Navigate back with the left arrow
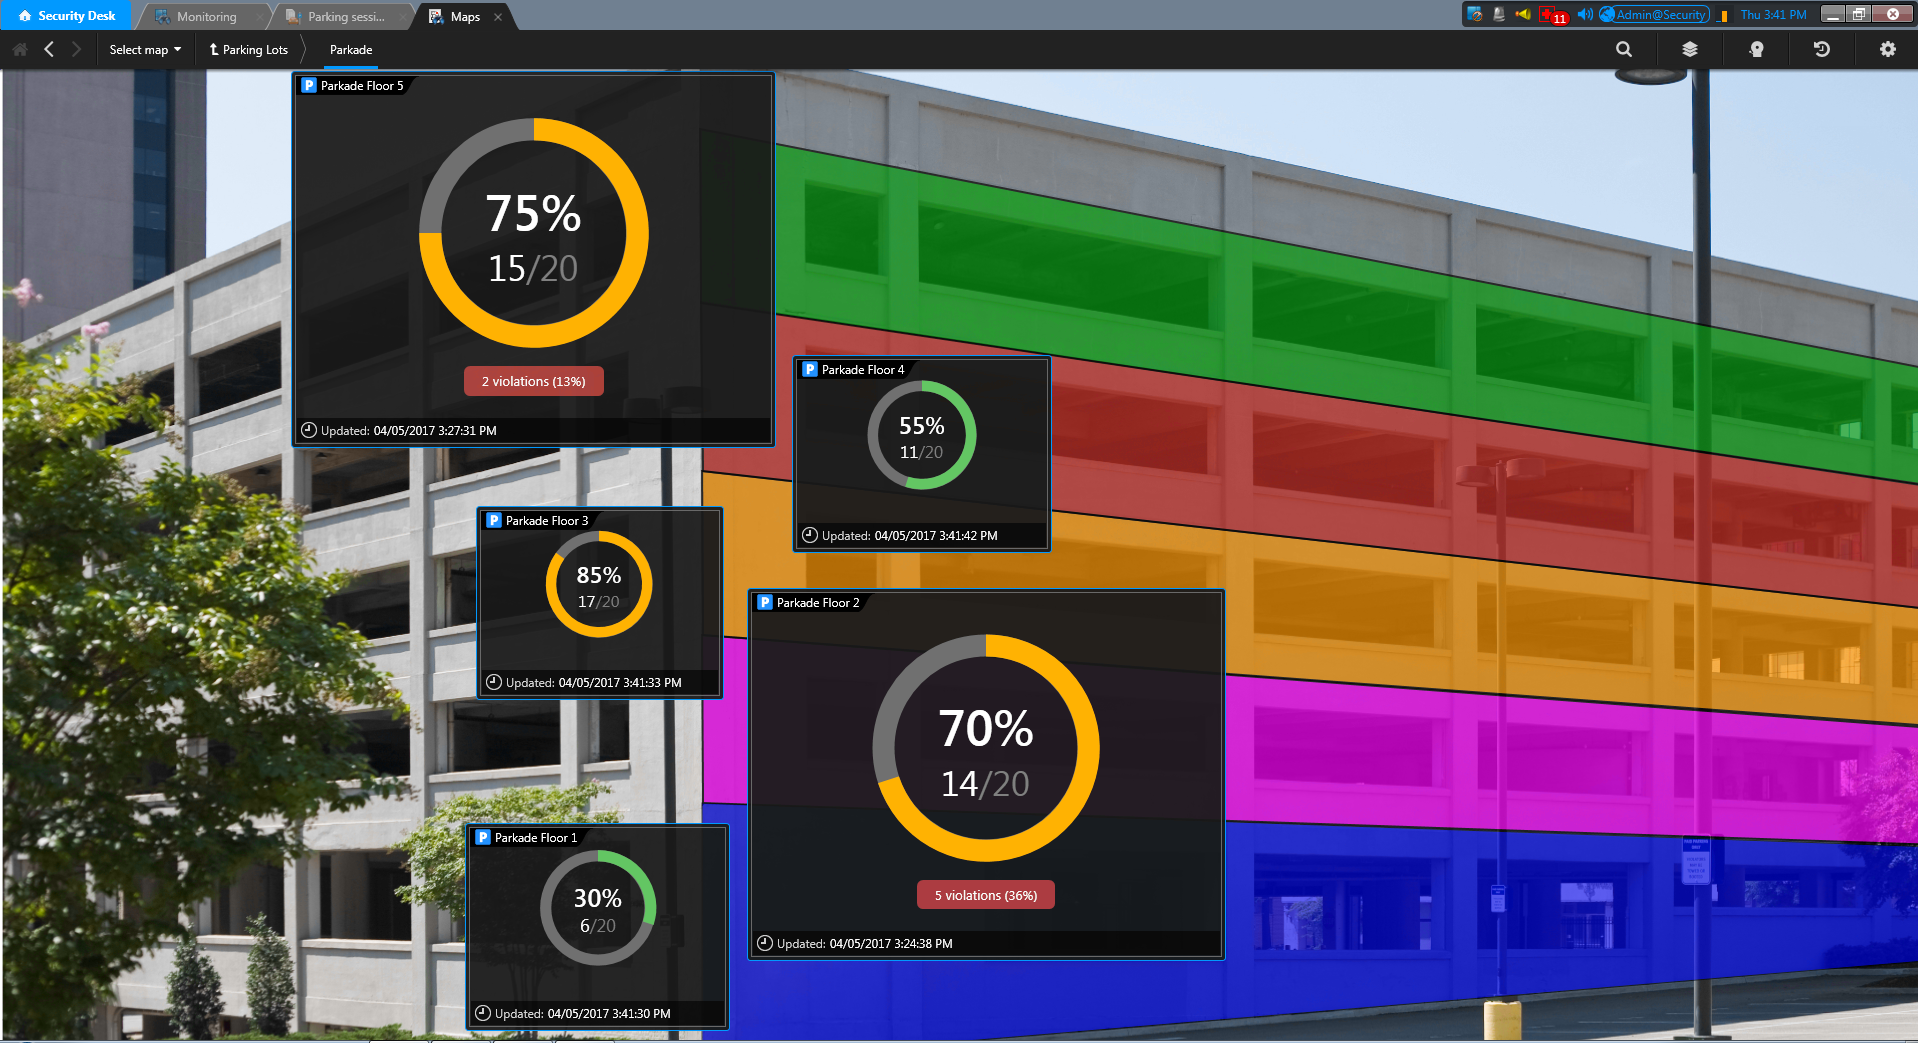 tap(49, 49)
